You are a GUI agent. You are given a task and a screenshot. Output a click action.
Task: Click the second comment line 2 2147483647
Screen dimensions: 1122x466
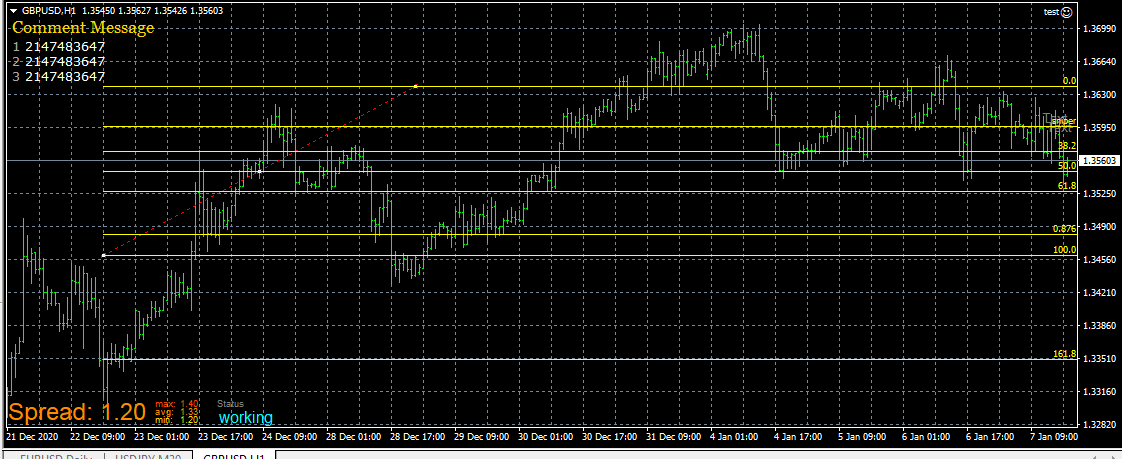point(59,62)
